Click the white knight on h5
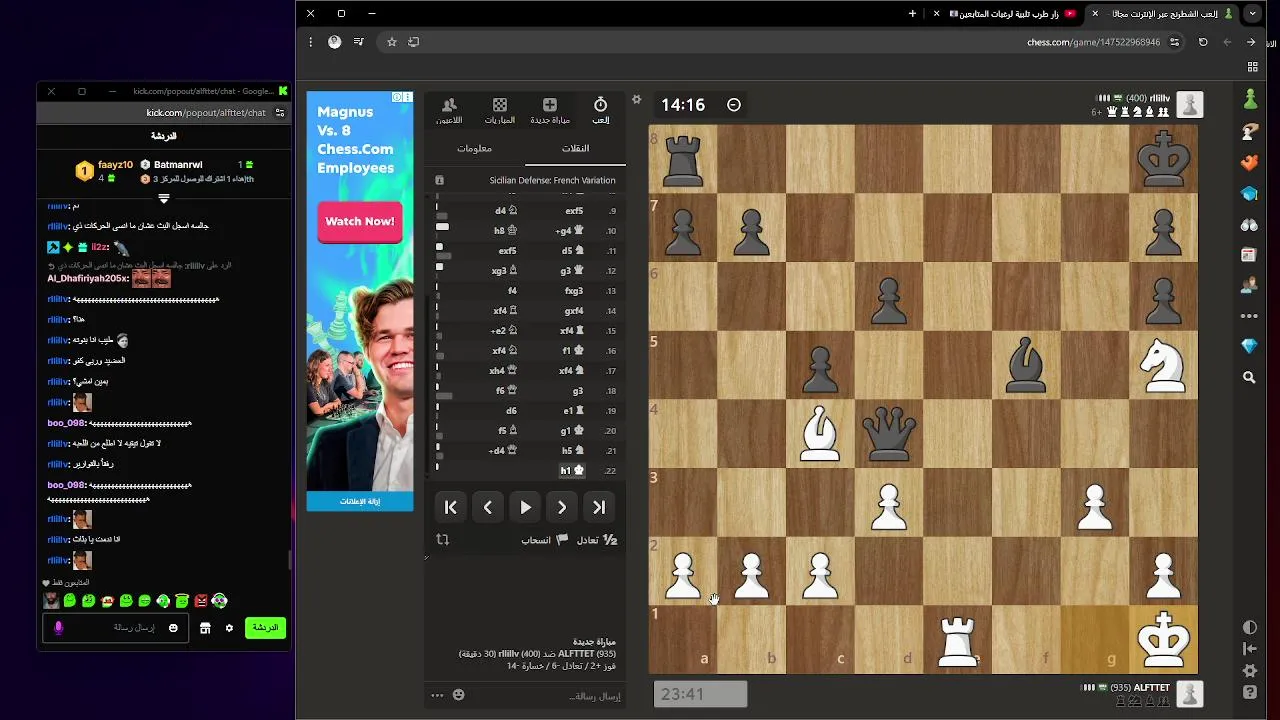The height and width of the screenshot is (720, 1280). [1163, 365]
